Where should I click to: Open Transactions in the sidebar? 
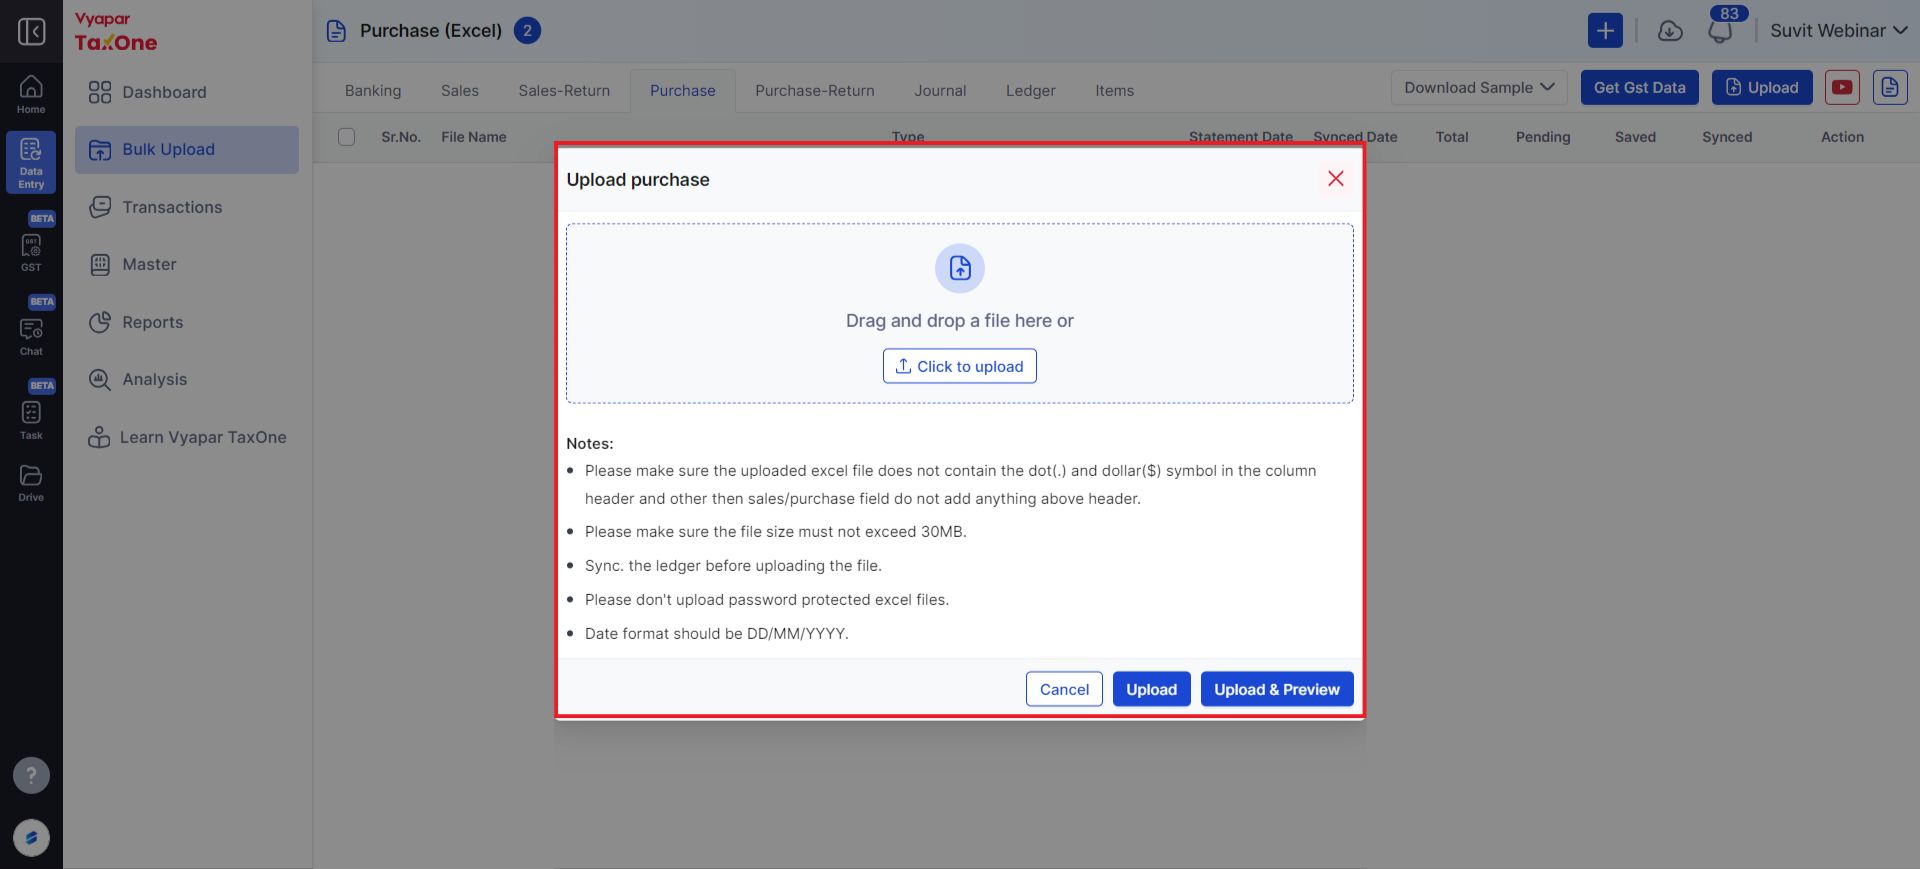click(187, 207)
